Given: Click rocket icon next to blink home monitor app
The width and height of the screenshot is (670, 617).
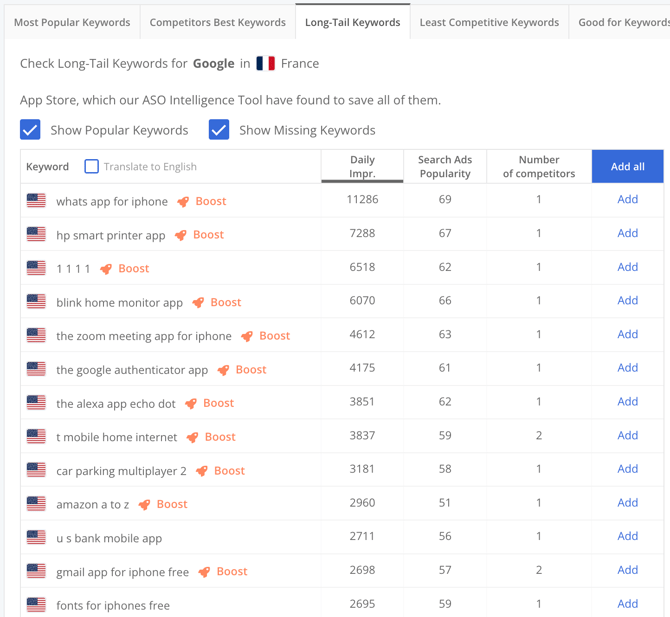Looking at the screenshot, I should click(x=198, y=302).
